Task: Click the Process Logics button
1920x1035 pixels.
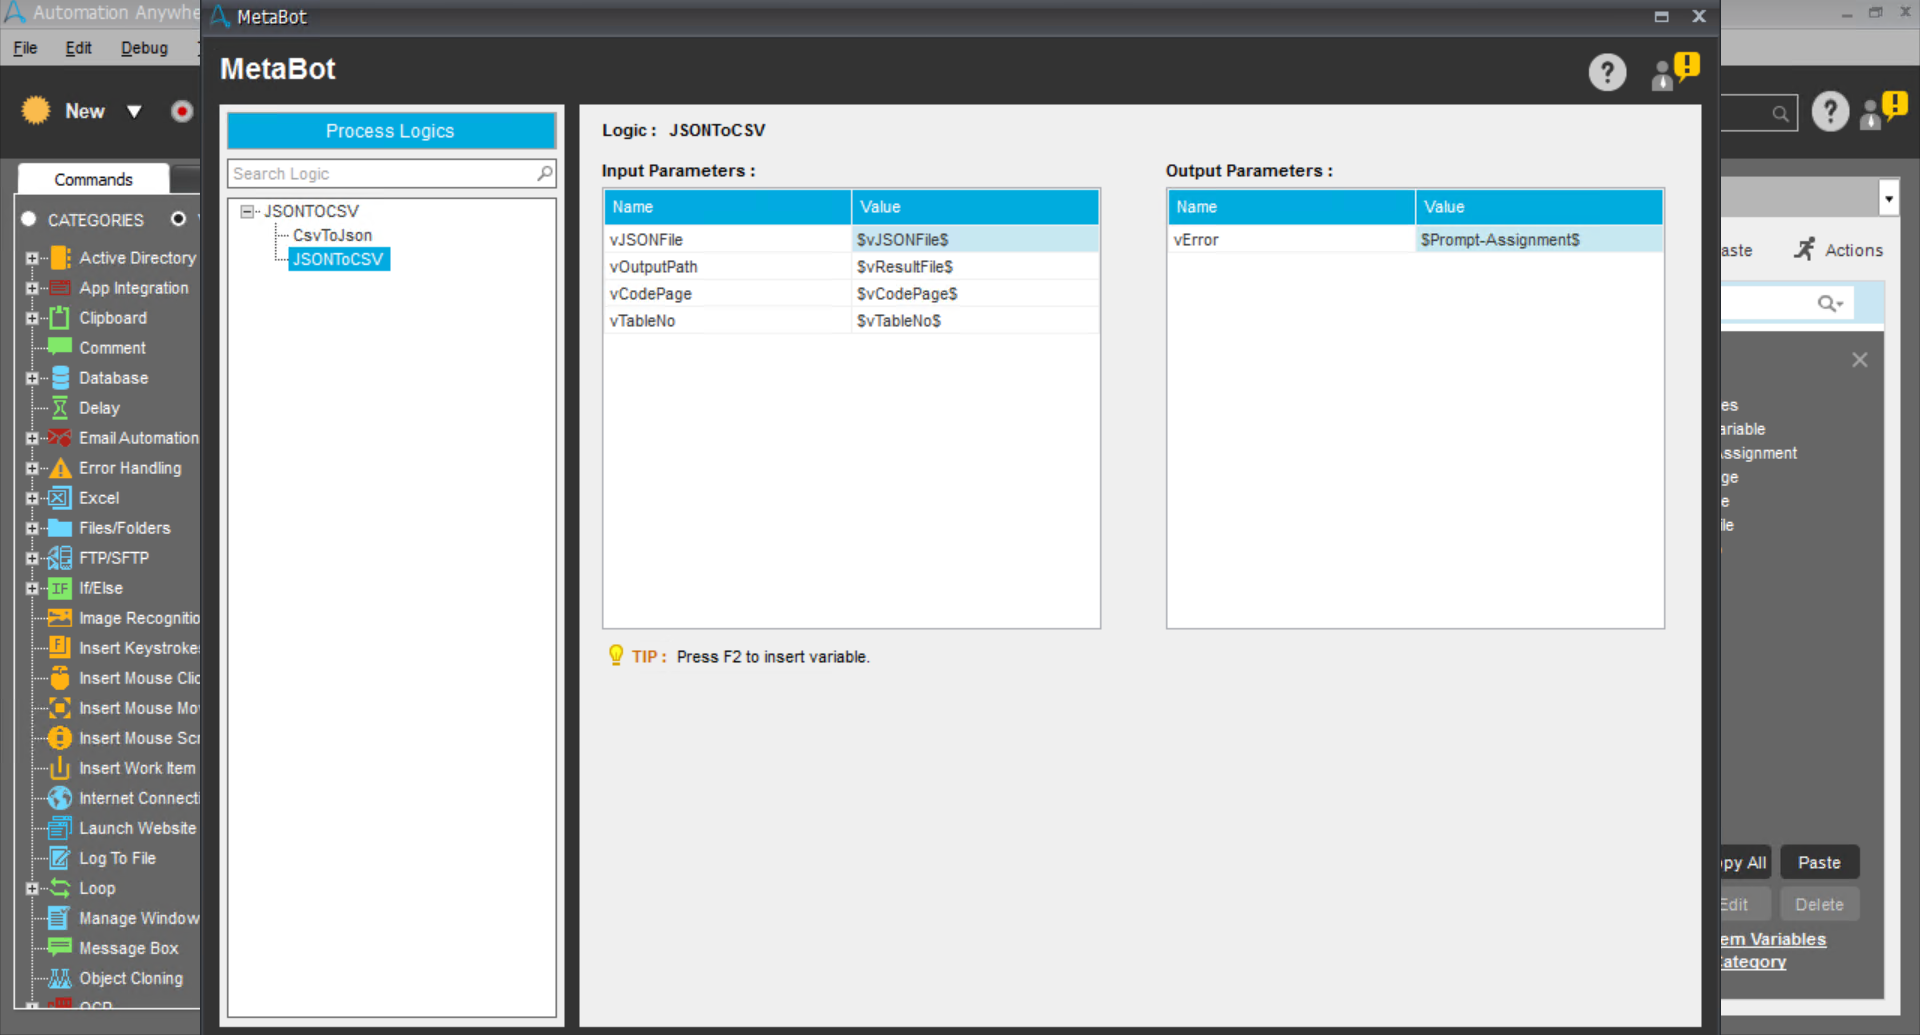Action: [390, 131]
